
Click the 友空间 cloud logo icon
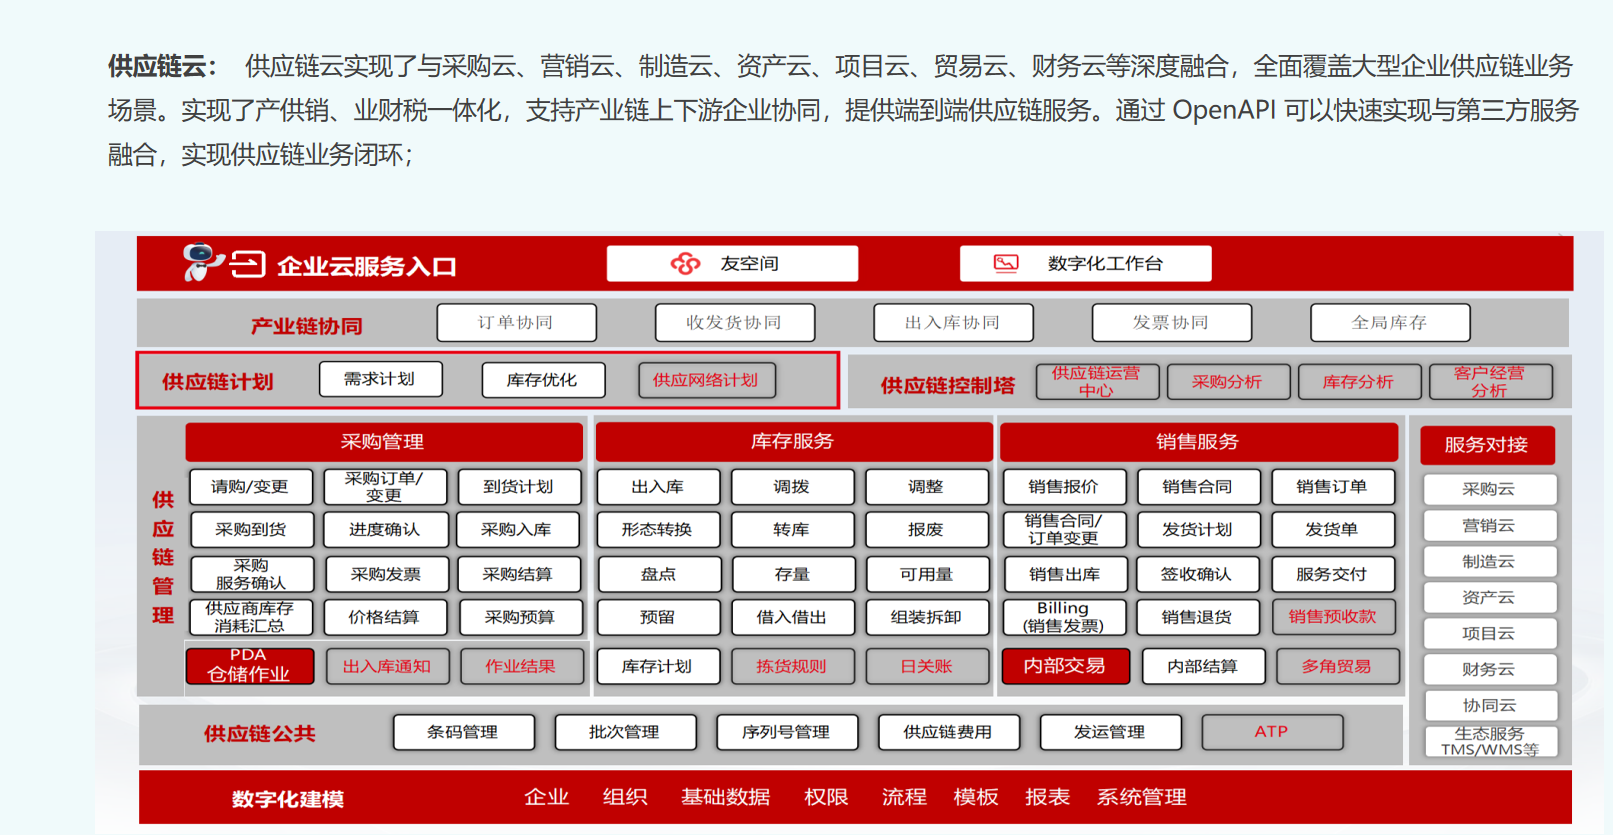685,264
